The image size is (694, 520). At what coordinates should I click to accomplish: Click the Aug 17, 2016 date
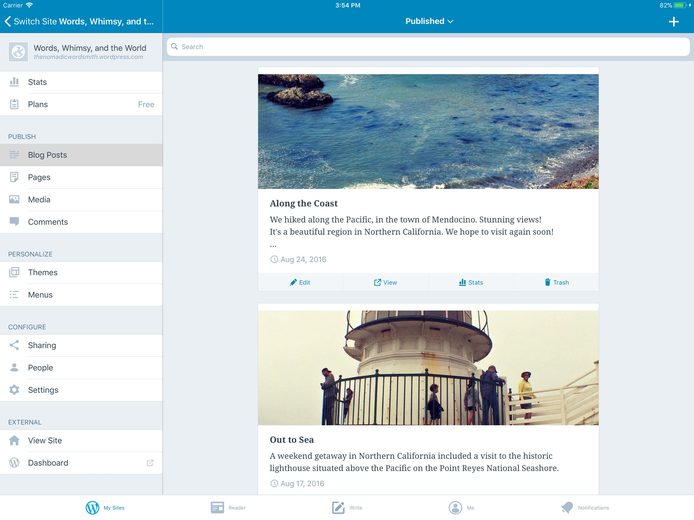(302, 483)
